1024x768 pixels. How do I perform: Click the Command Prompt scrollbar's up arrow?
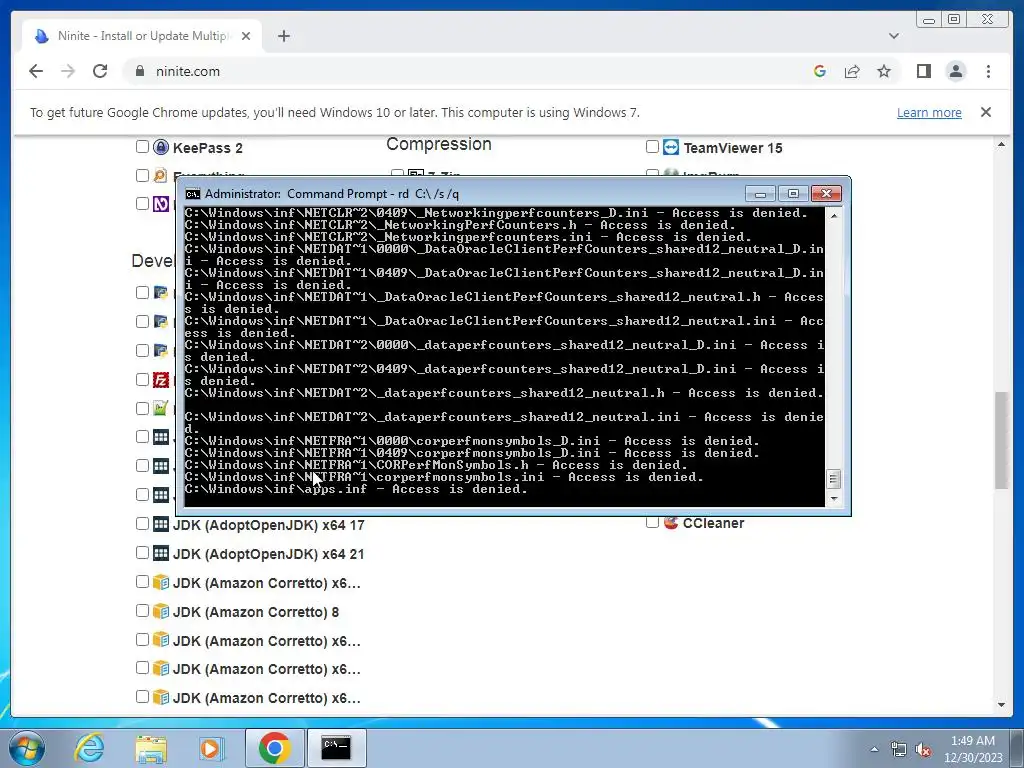click(x=833, y=215)
